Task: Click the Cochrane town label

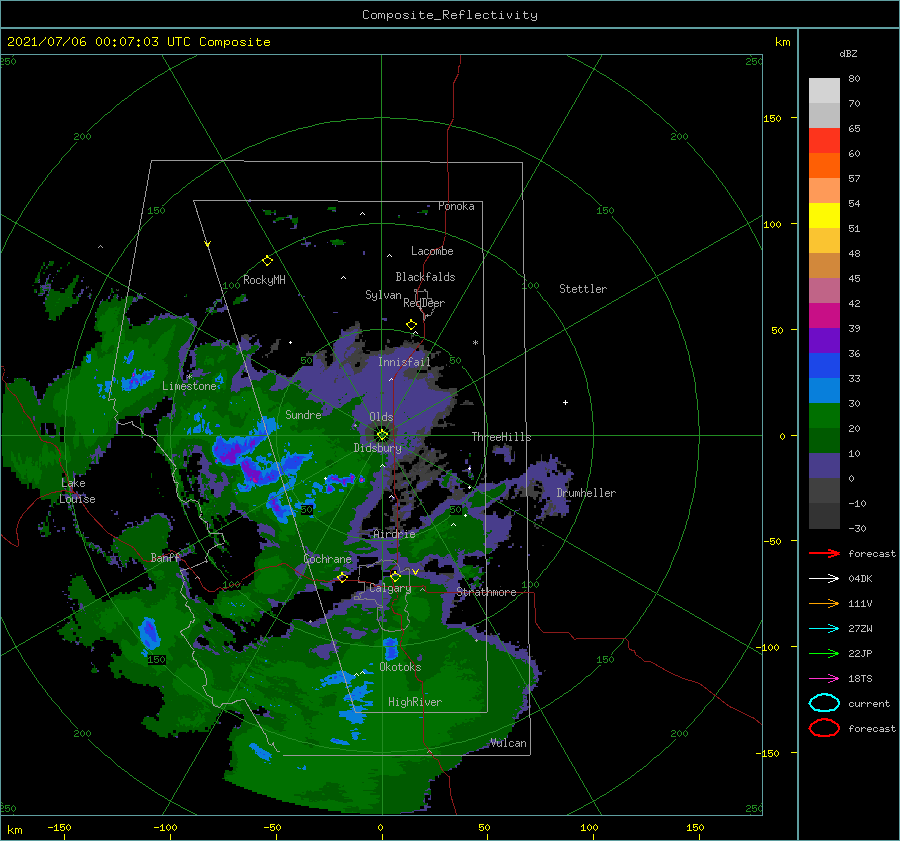Action: click(327, 559)
